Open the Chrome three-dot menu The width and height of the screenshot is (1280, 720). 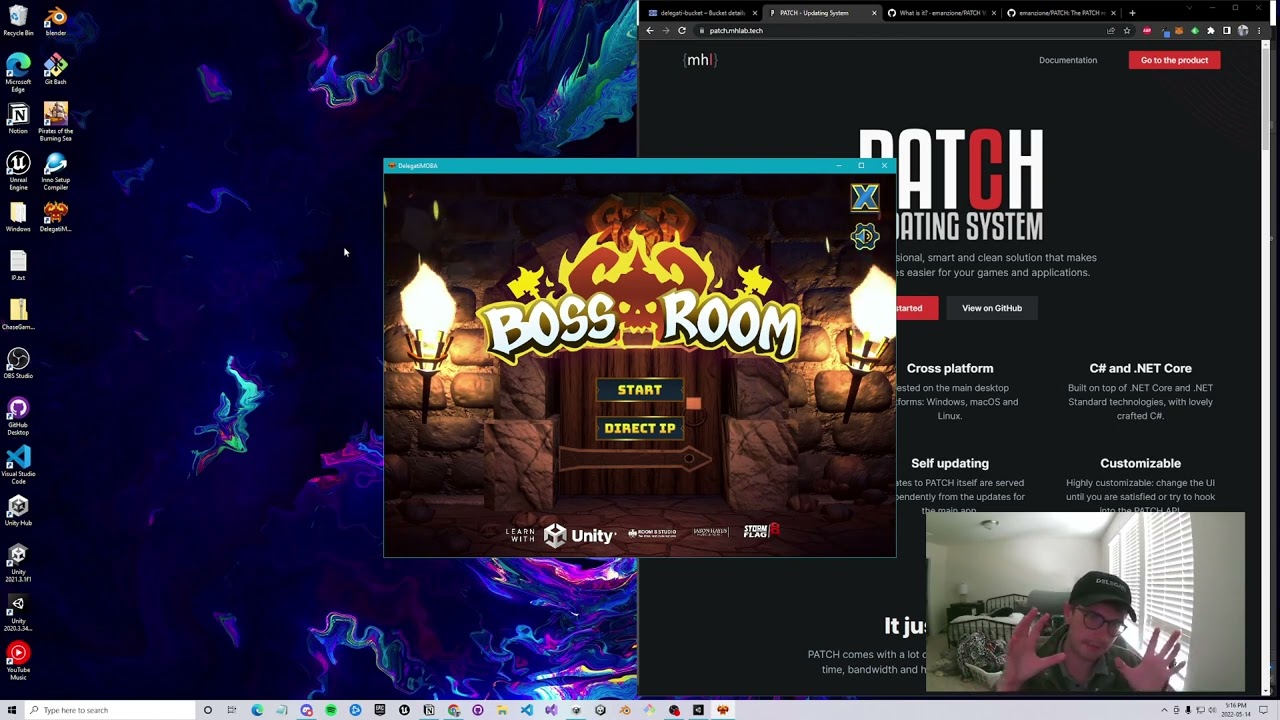(x=1259, y=31)
